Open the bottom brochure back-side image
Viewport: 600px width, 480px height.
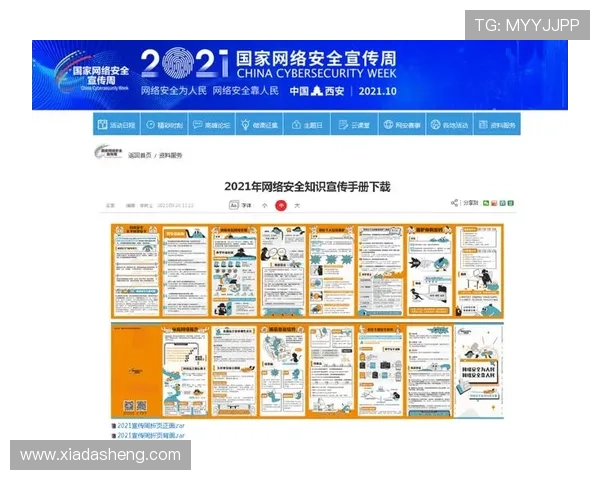point(307,370)
